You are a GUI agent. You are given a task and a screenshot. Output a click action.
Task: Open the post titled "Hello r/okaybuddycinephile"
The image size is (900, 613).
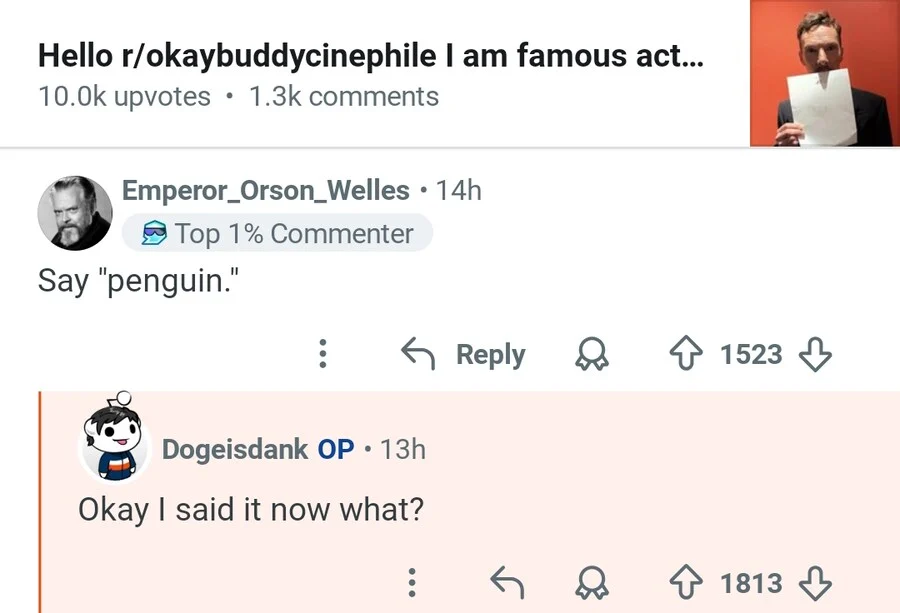click(x=370, y=56)
